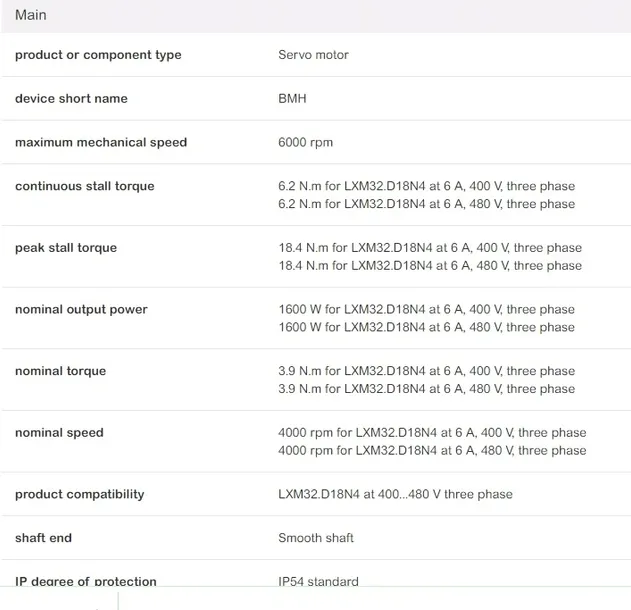Viewport: 631px width, 610px height.
Task: Click the 4000 rpm 400 V line
Action: coord(432,433)
